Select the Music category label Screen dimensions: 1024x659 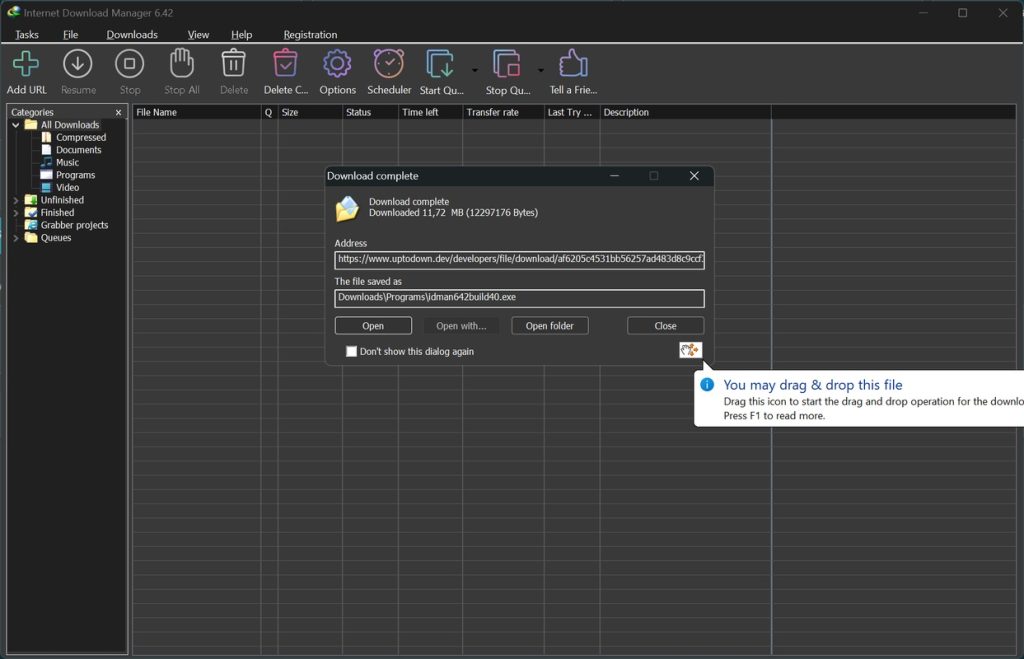[67, 162]
